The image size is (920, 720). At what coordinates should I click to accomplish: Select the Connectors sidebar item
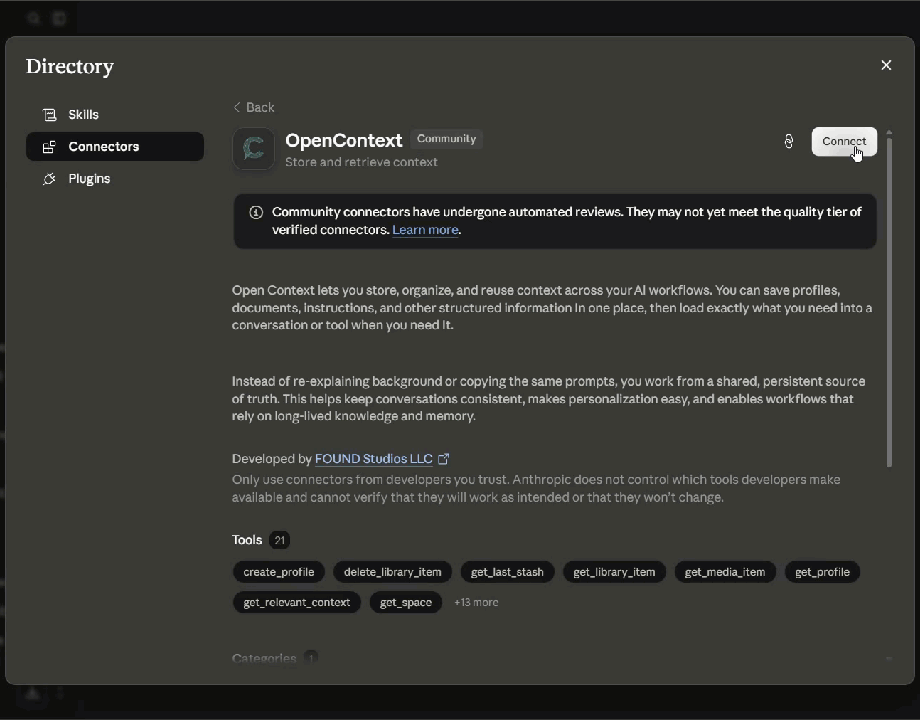115,147
